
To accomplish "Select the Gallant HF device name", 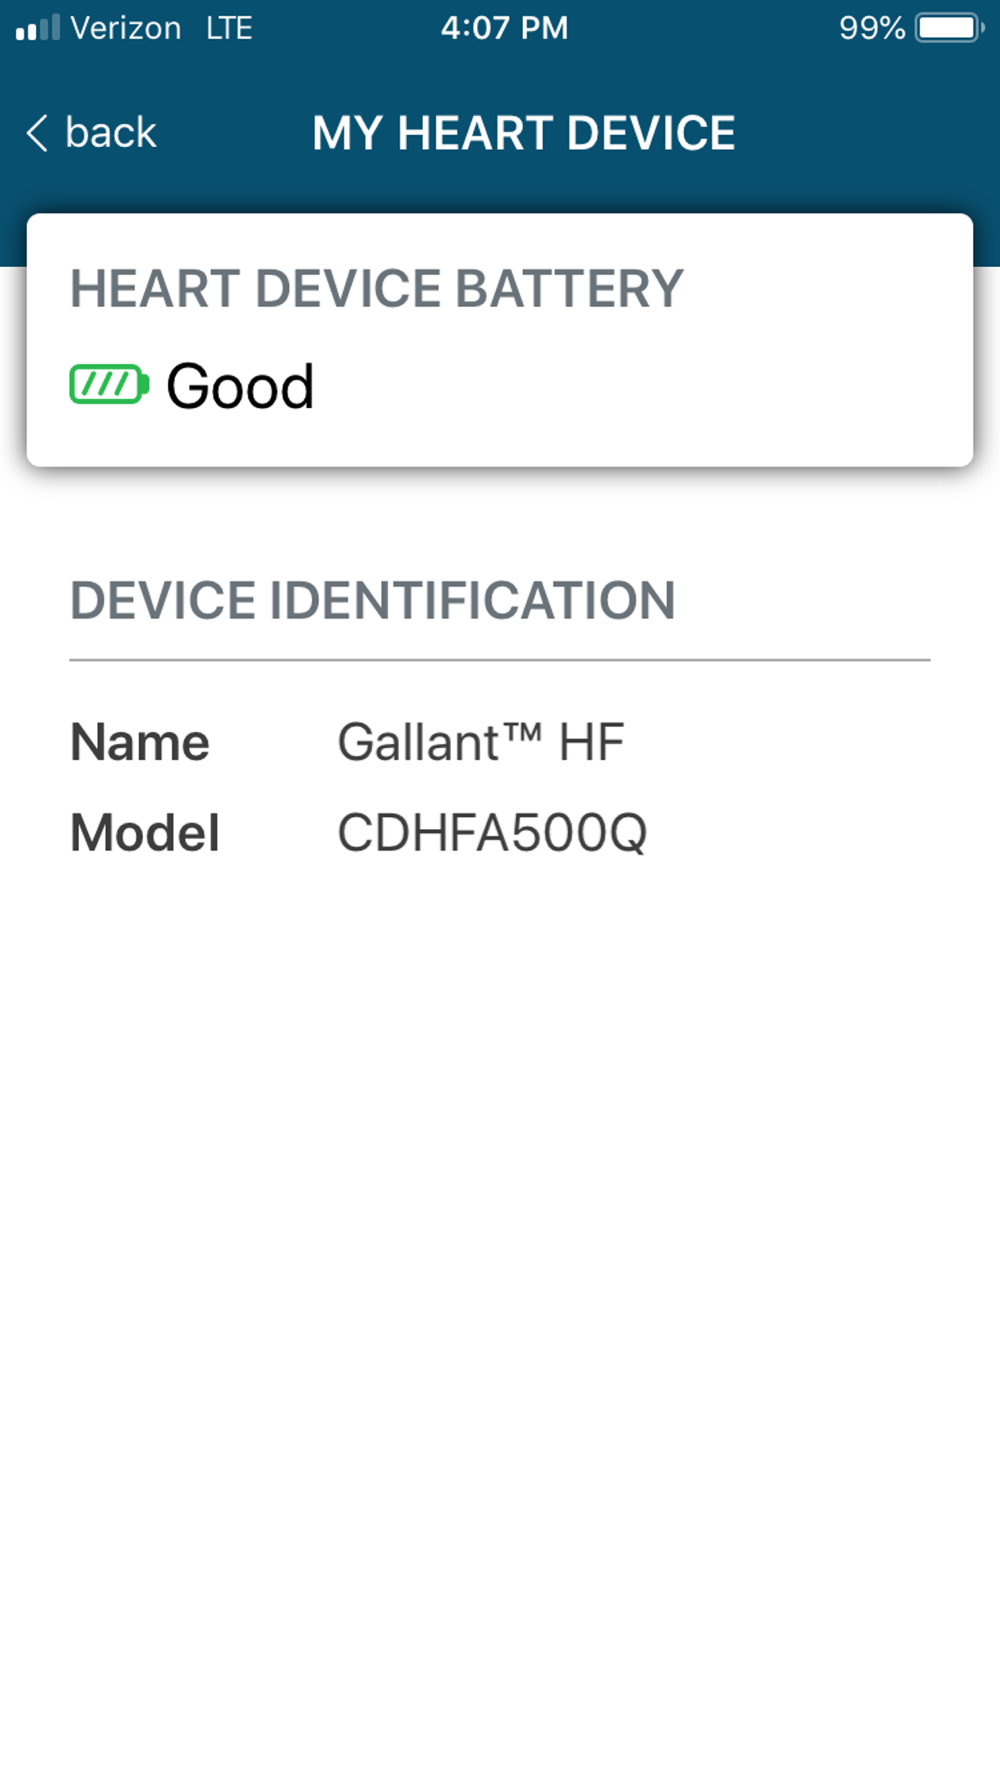I will (481, 742).
